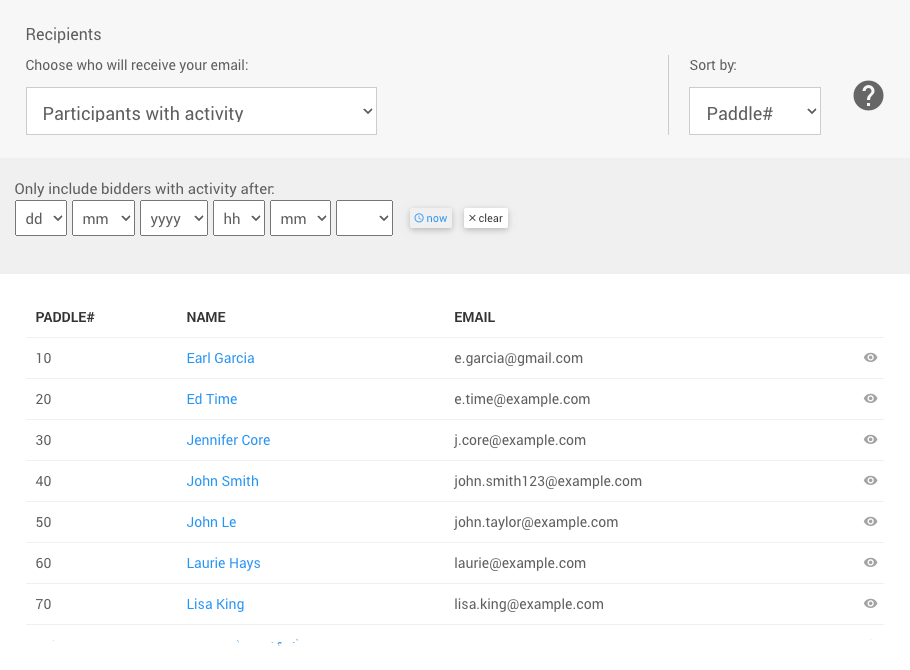Expand the yyyy year dropdown
This screenshot has height=670, width=910.
click(173, 218)
